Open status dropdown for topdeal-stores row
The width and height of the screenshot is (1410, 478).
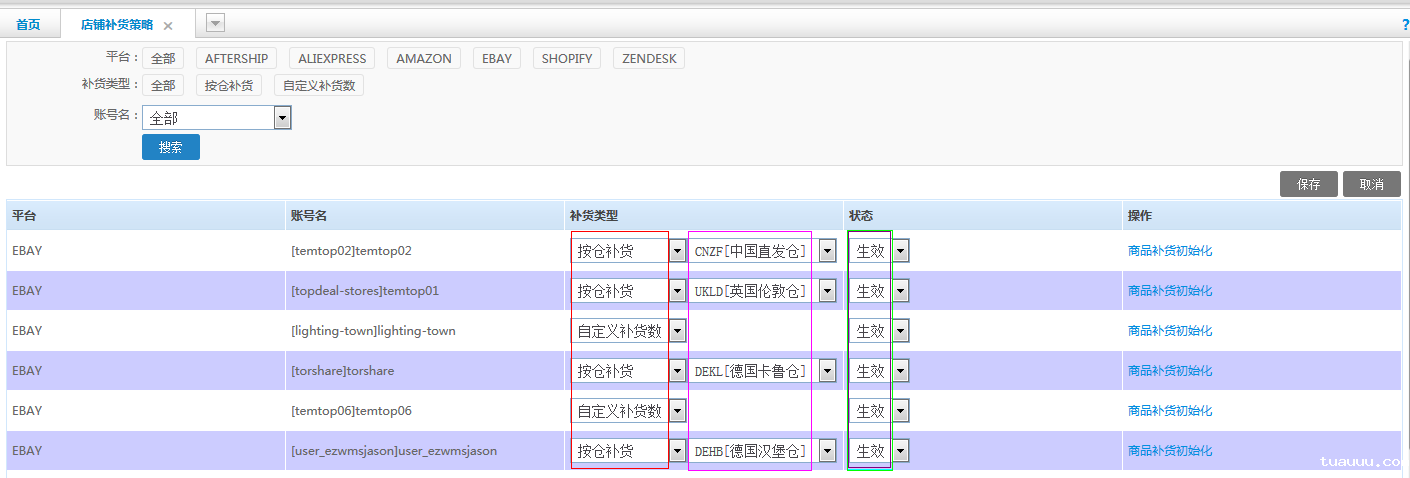[x=879, y=291]
